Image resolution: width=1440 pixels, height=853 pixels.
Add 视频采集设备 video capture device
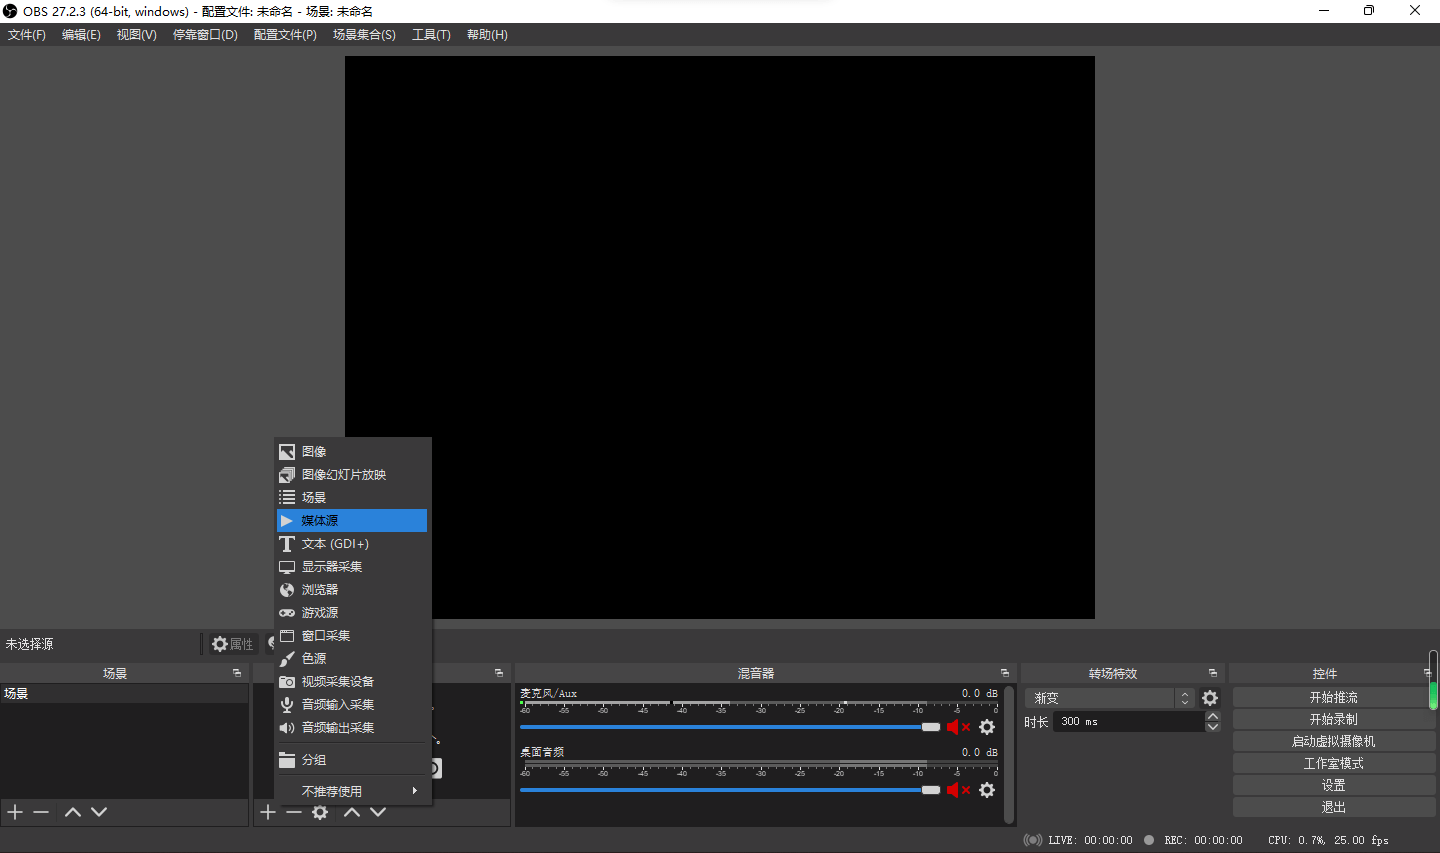(x=352, y=681)
